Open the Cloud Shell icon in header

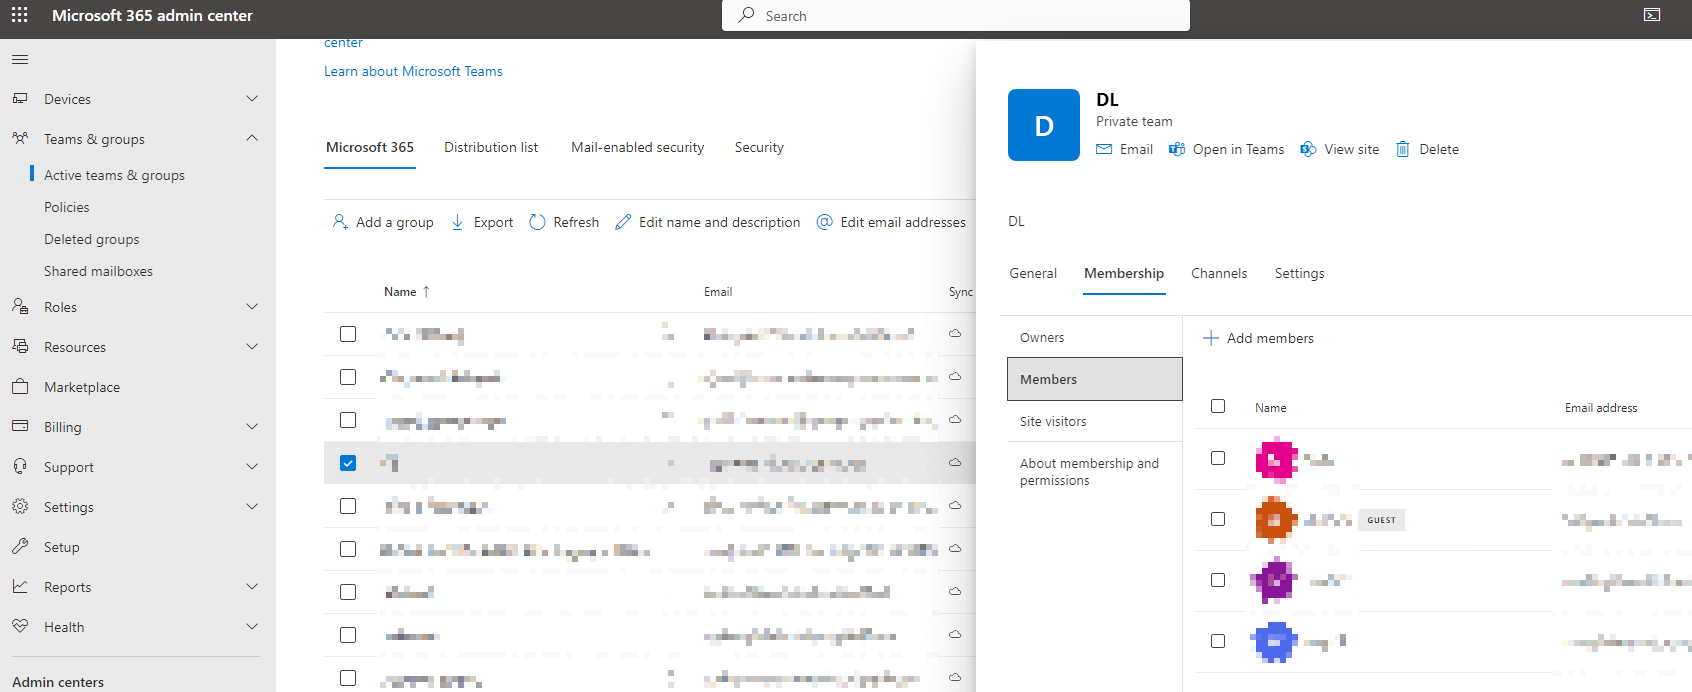tap(1652, 15)
